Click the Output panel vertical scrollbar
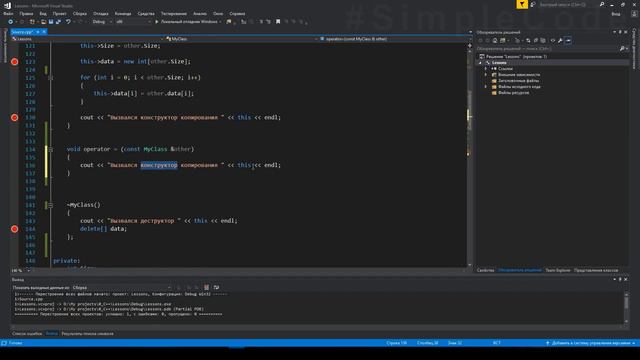This screenshot has height=360, width=640. 626,308
